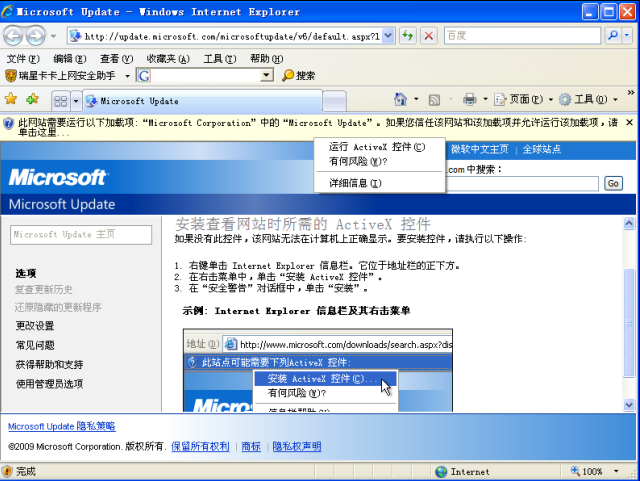Open recent pages dropdown next to Forward

point(53,36)
